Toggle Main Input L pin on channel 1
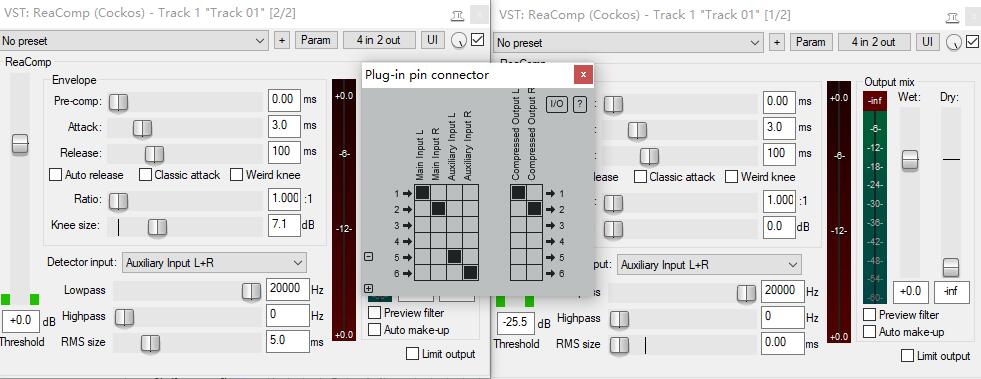 pos(422,193)
